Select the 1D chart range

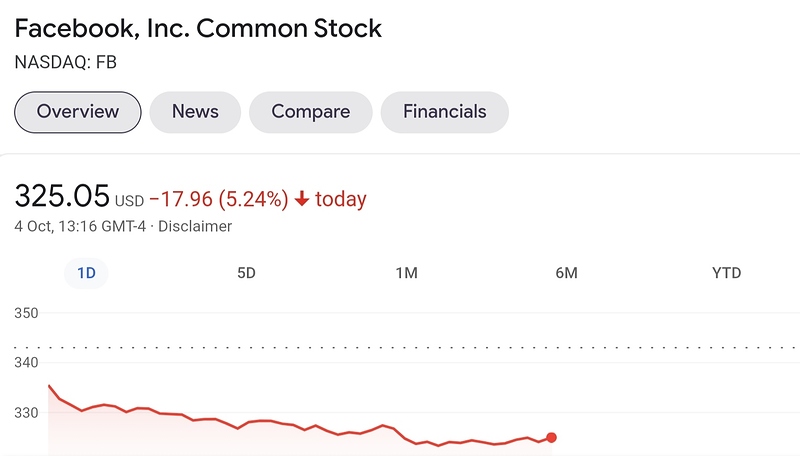pyautogui.click(x=86, y=273)
